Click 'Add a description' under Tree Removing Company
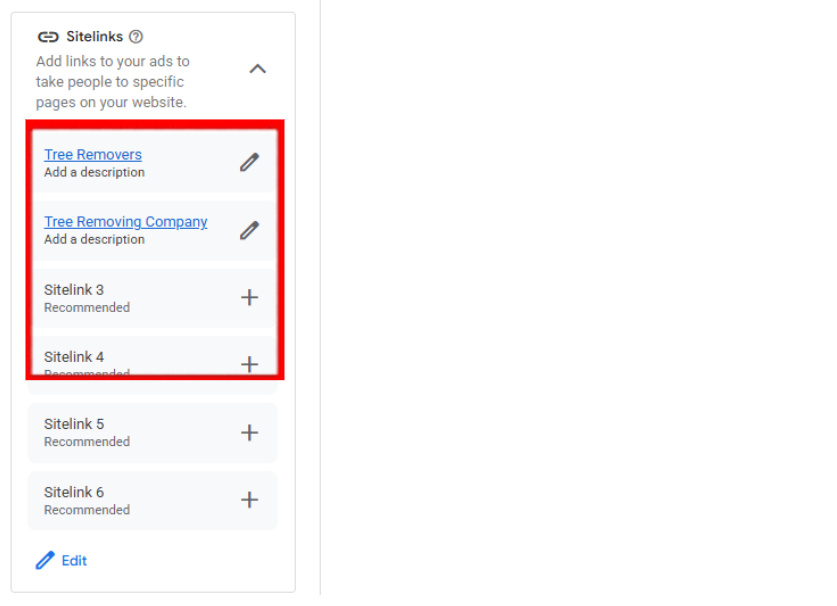The width and height of the screenshot is (837, 606). [94, 239]
